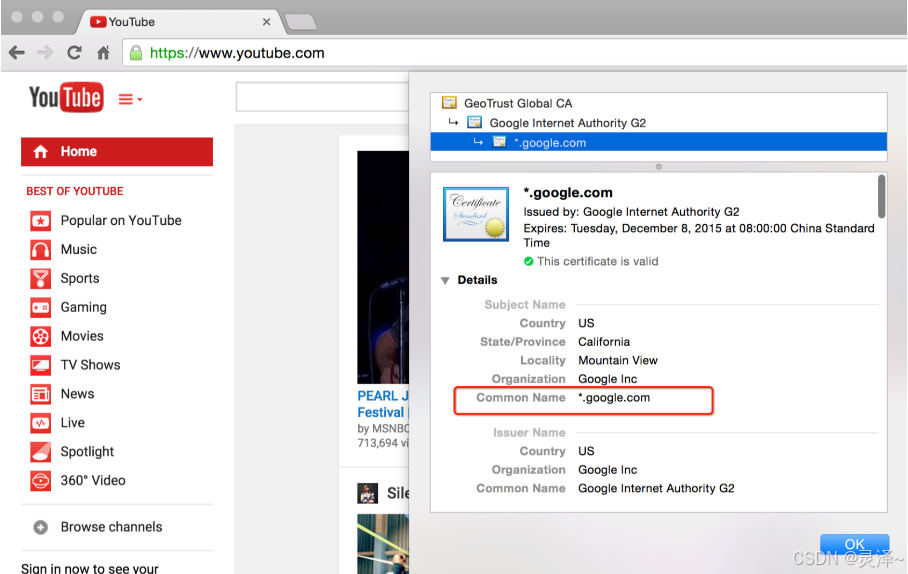
Task: Click the green padlock in the address bar
Action: [136, 53]
